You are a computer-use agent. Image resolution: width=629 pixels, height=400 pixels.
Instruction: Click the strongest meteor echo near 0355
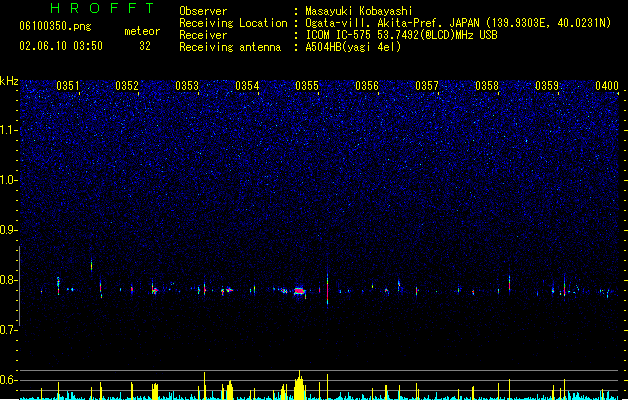pos(299,291)
